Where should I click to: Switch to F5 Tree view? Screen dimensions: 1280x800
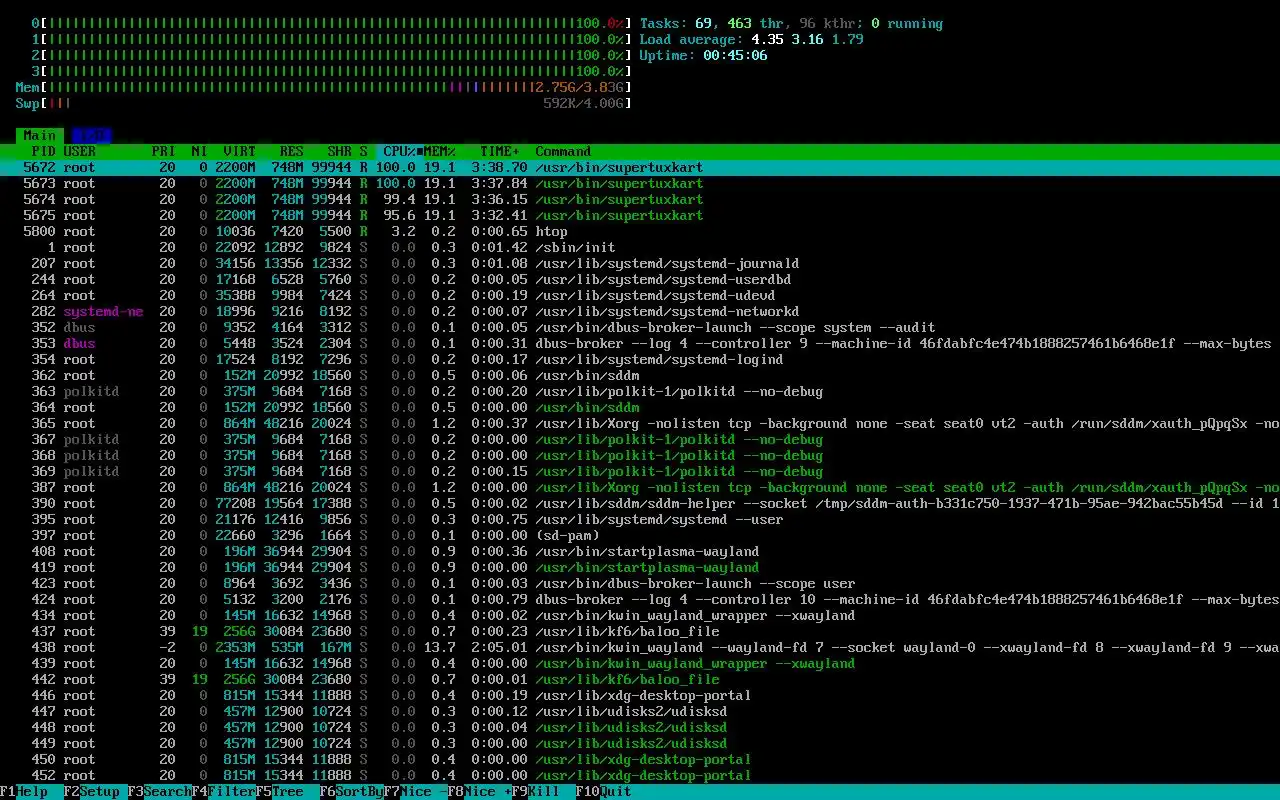pyautogui.click(x=288, y=791)
